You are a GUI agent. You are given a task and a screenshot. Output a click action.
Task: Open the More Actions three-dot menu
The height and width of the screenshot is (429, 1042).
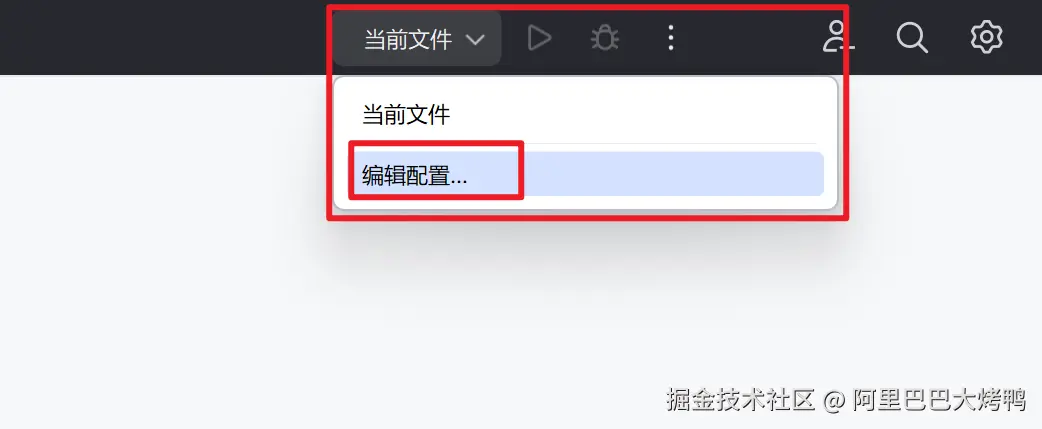[671, 39]
